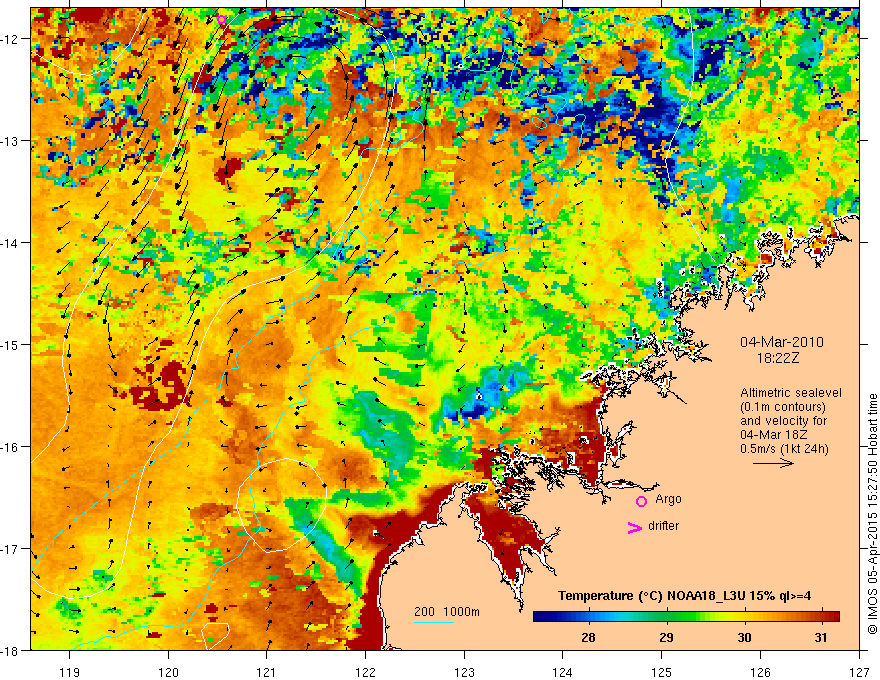The width and height of the screenshot is (880, 680).
Task: Click the longitude label '125'
Action: 662,672
